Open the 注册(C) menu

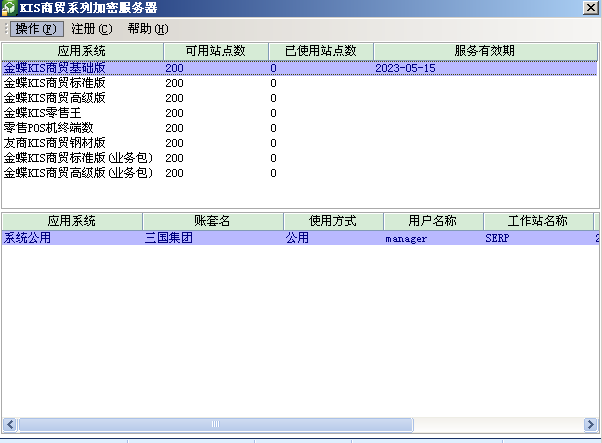(92, 29)
